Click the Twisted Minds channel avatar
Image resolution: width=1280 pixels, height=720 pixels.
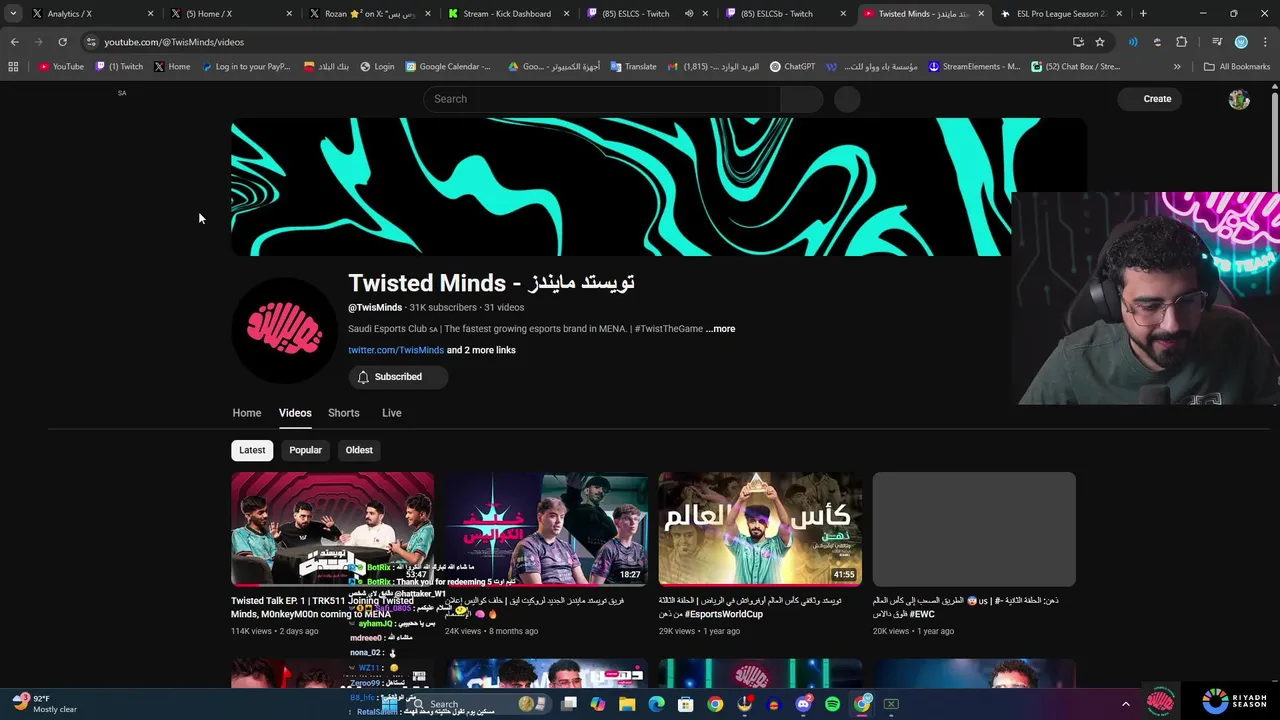click(x=285, y=331)
